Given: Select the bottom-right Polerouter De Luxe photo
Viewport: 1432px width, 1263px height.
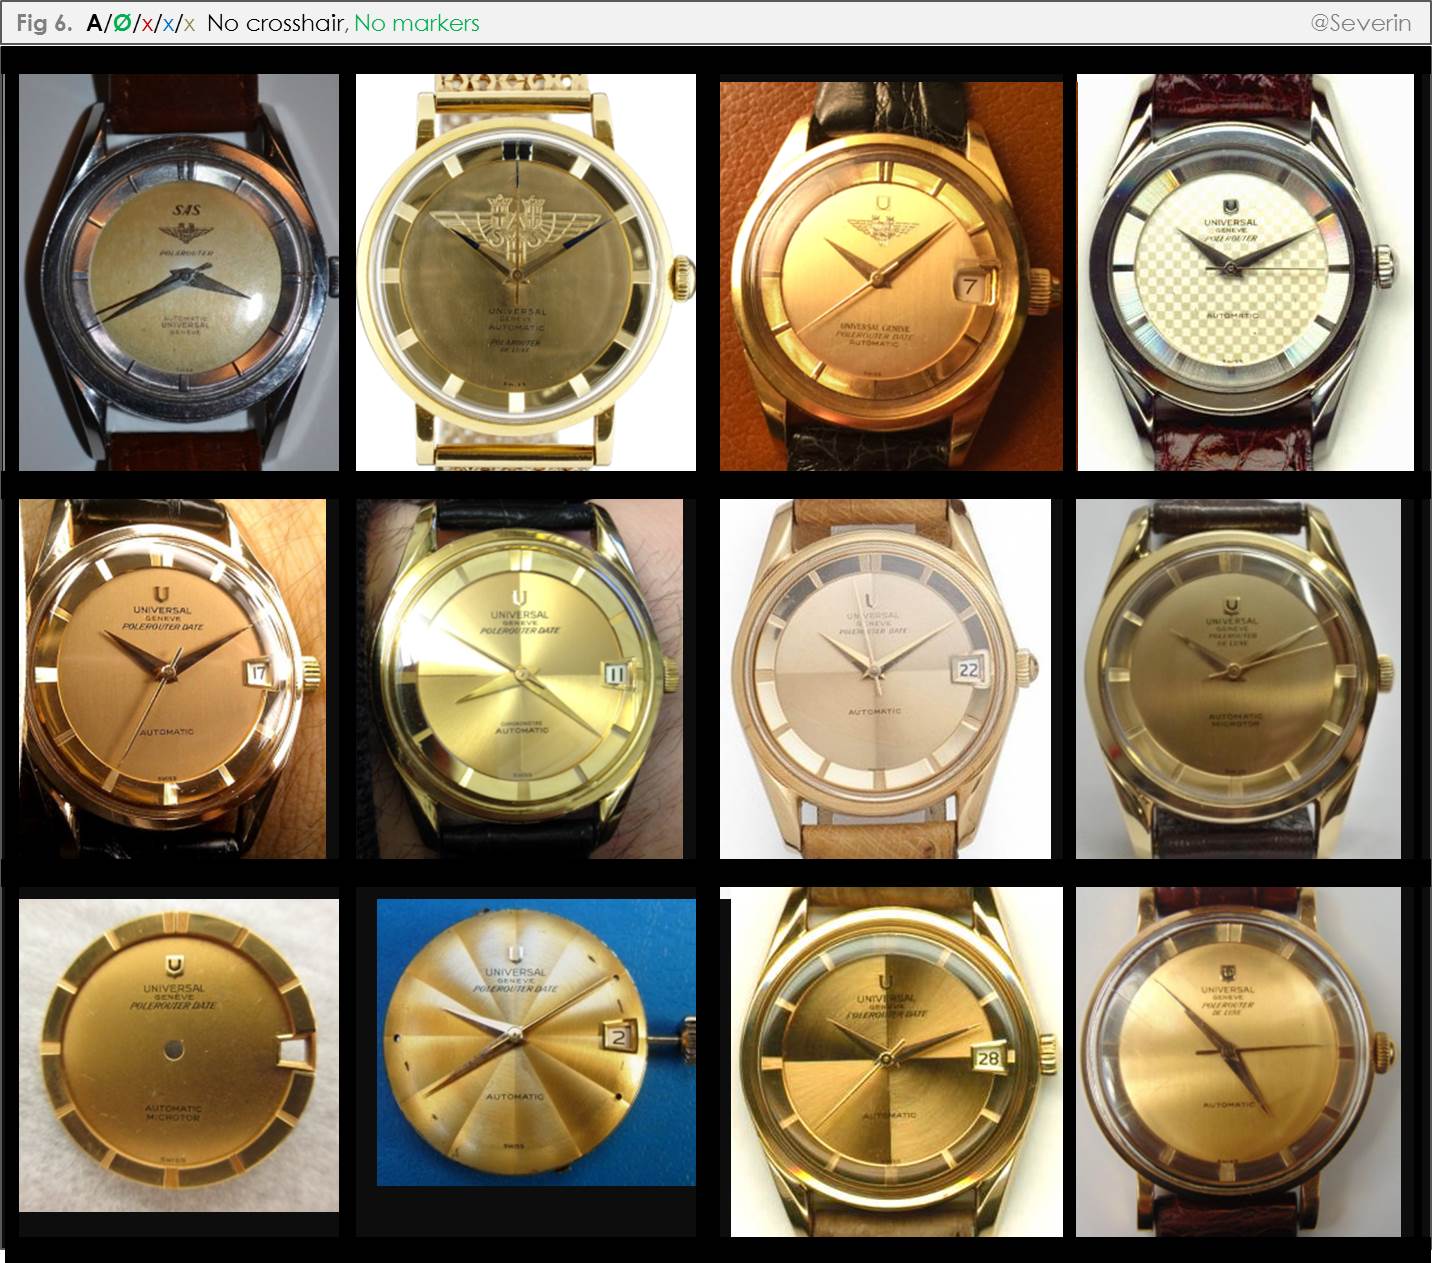Looking at the screenshot, I should coord(1238,1062).
